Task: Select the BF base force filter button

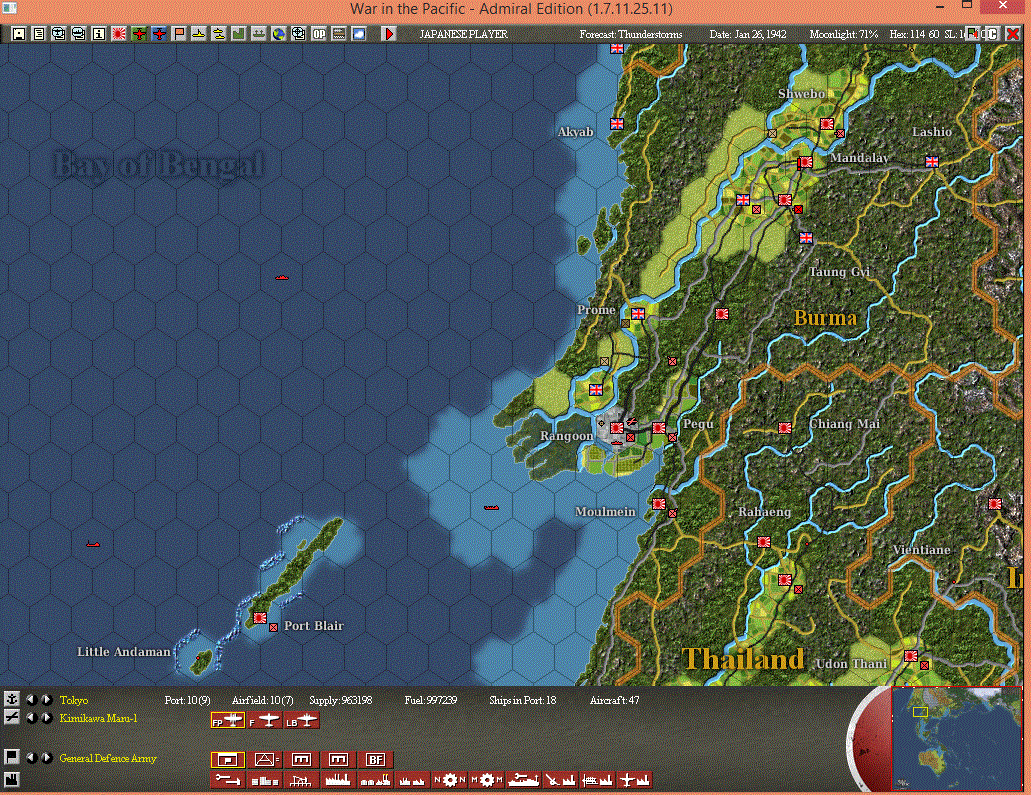Action: point(375,759)
